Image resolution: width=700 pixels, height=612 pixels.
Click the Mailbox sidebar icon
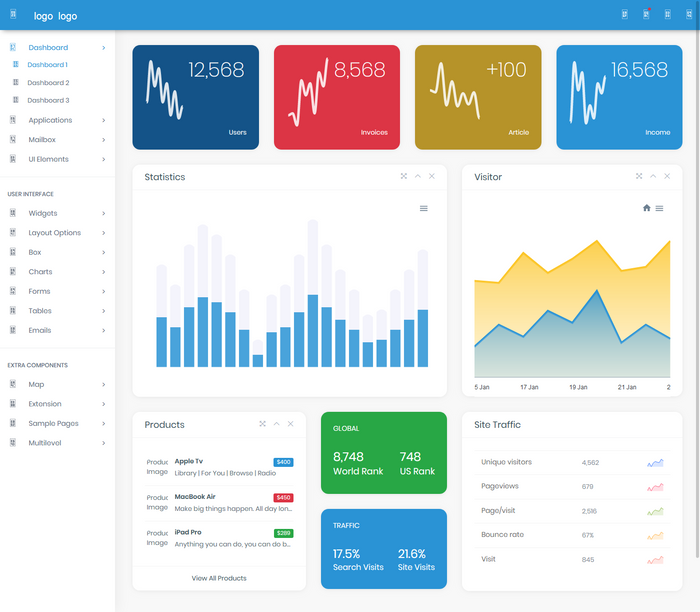[x=13, y=139]
